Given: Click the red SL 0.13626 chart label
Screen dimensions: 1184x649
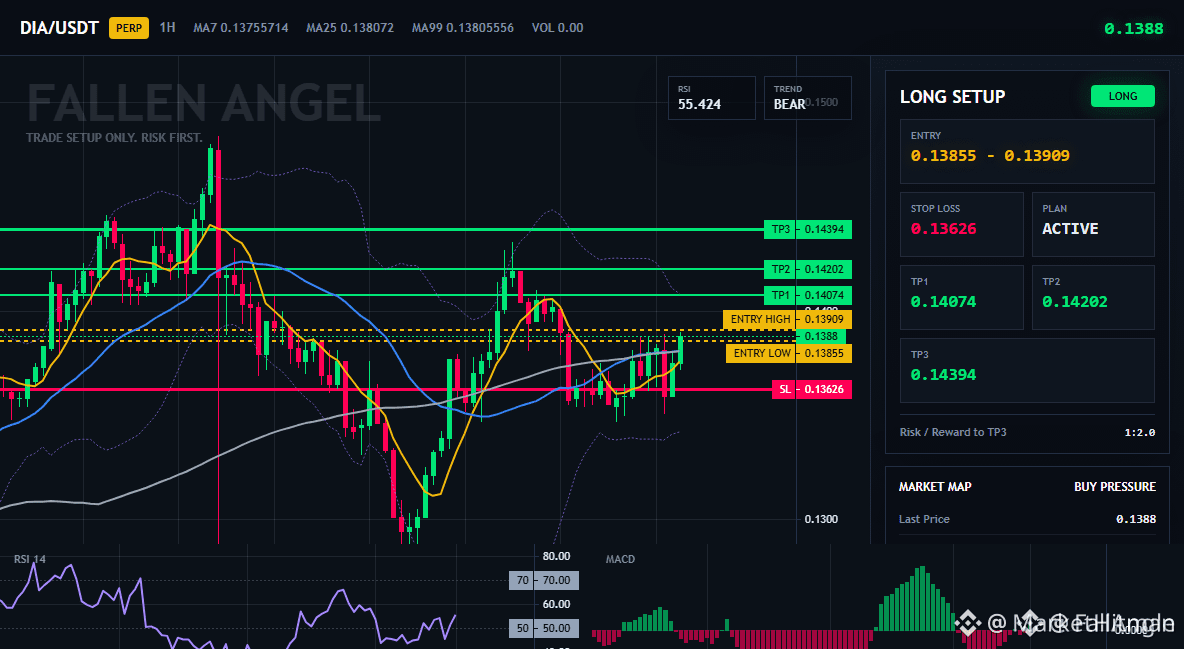Looking at the screenshot, I should click(812, 389).
